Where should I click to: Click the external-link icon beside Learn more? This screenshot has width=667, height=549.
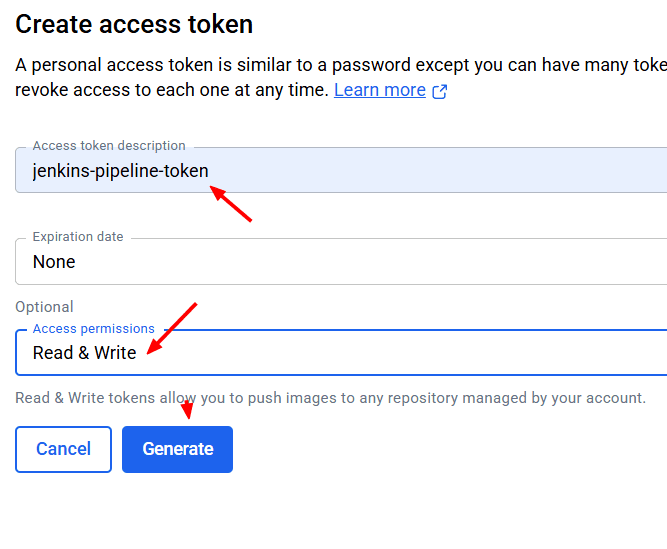(x=439, y=91)
